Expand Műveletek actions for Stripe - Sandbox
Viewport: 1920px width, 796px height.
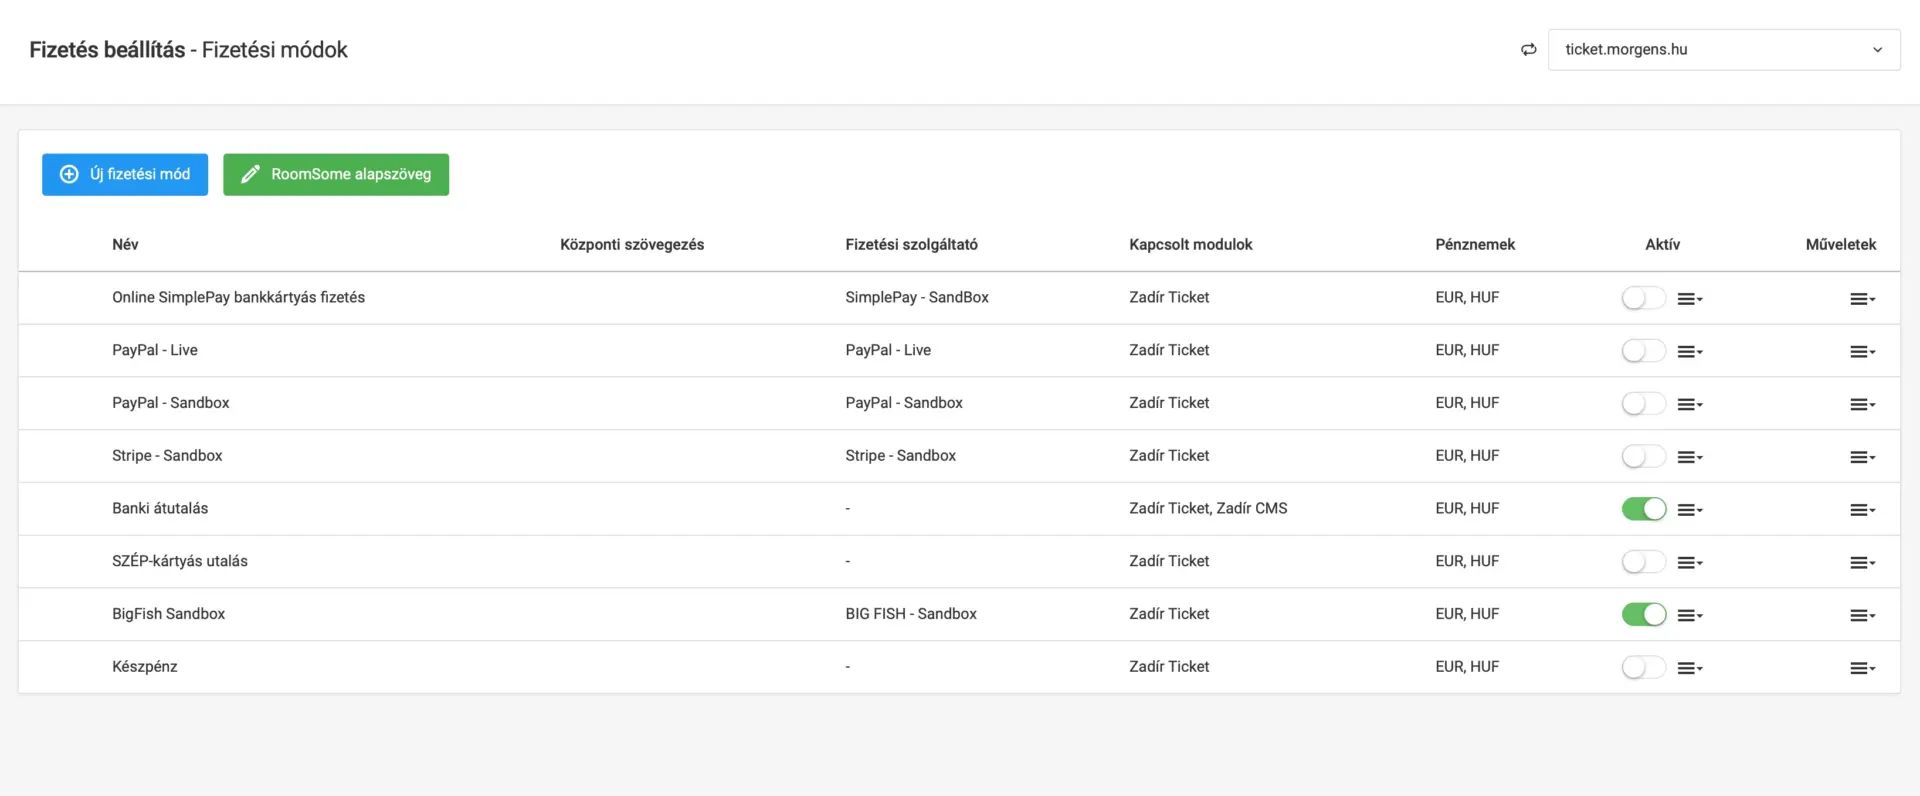coord(1862,458)
